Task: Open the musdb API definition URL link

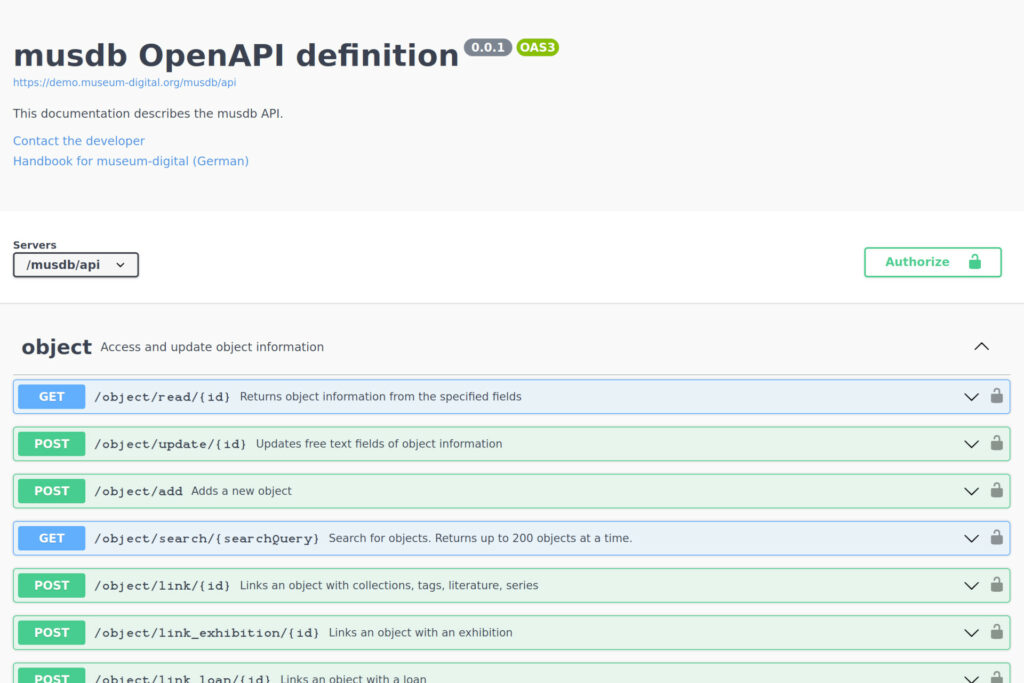Action: [124, 83]
